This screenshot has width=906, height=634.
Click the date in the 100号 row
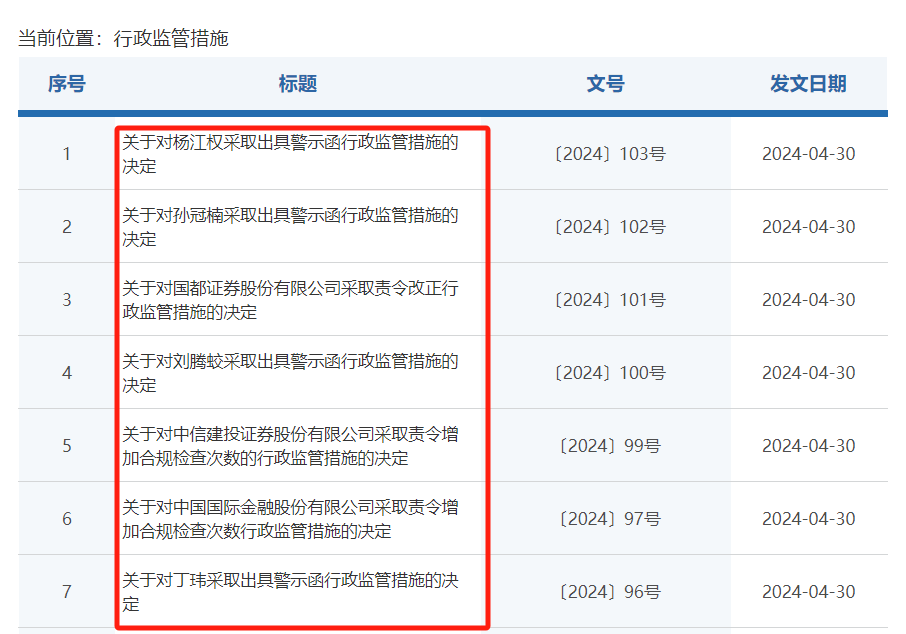pos(808,373)
